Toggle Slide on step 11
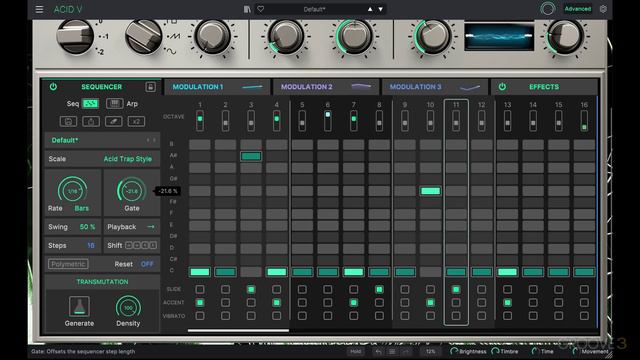Viewport: 640px width, 360px height. (x=456, y=289)
